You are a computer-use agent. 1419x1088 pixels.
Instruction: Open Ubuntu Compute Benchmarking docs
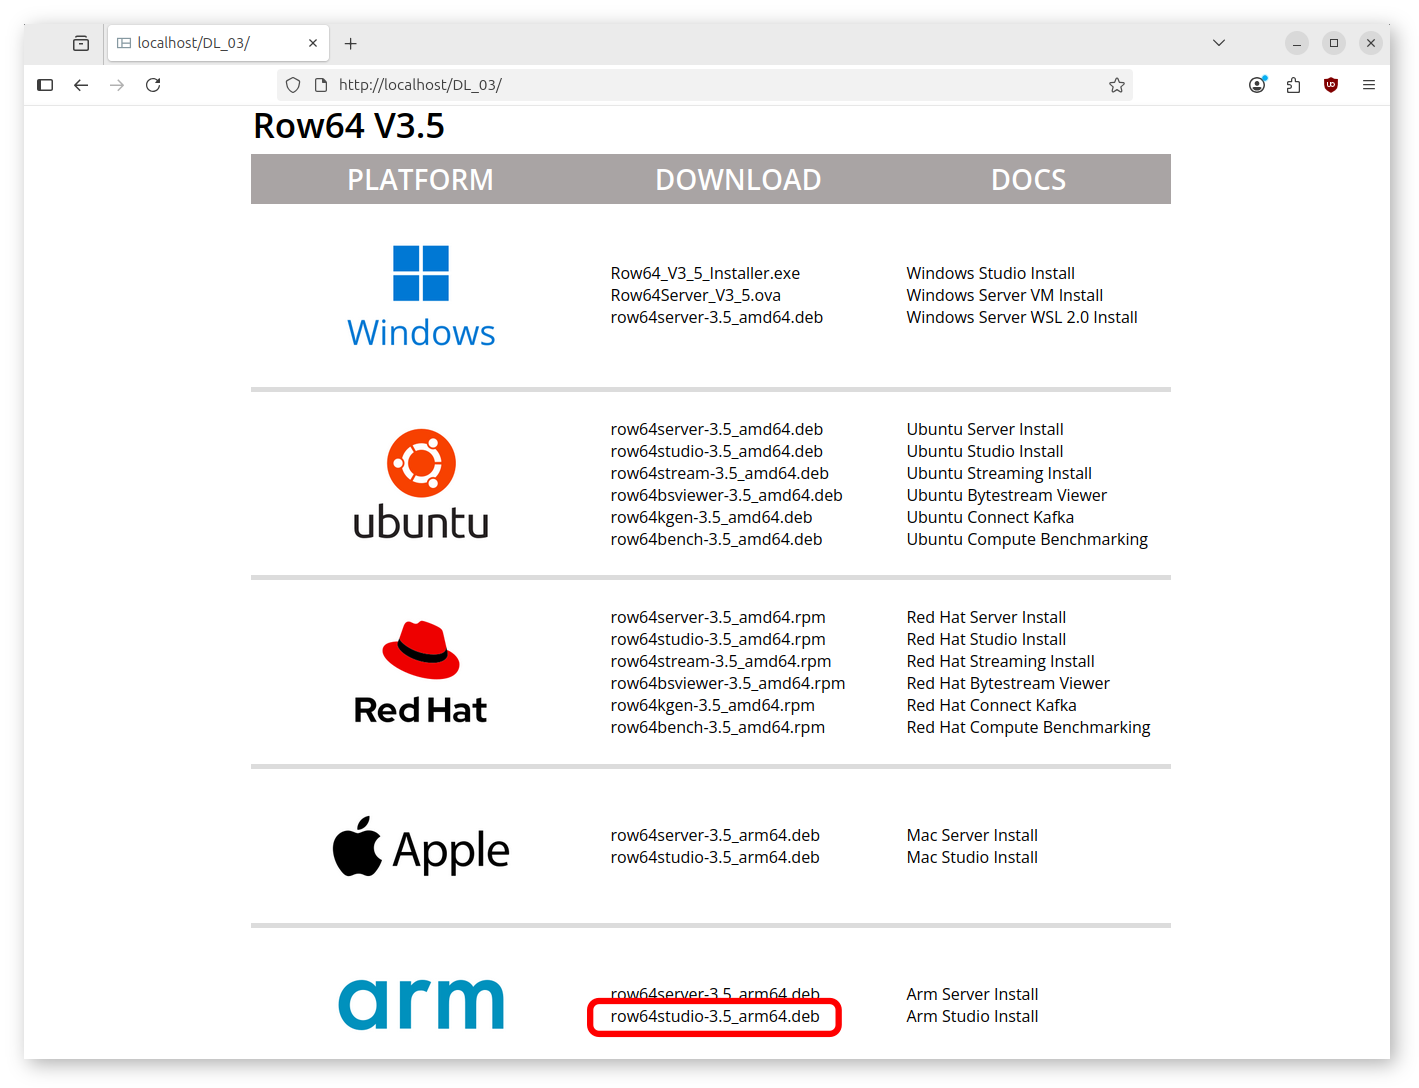coord(1027,539)
